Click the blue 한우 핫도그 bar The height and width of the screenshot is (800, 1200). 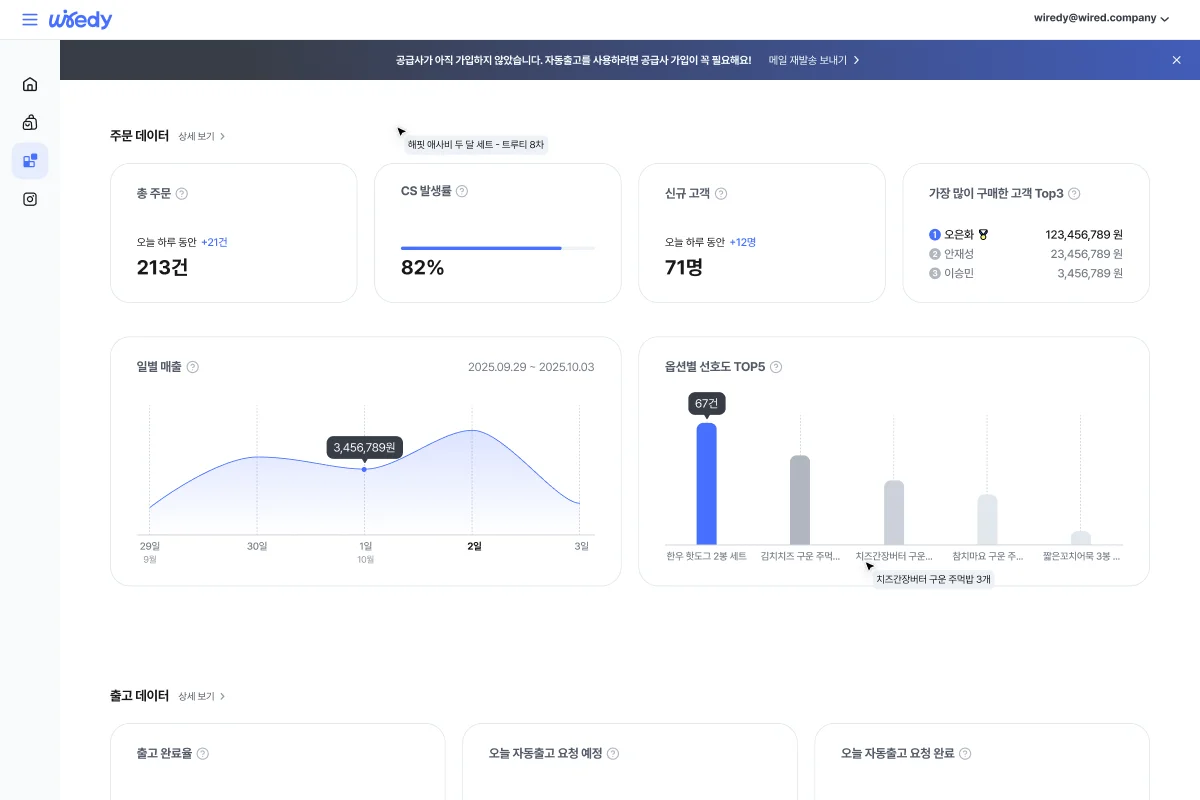pyautogui.click(x=706, y=484)
